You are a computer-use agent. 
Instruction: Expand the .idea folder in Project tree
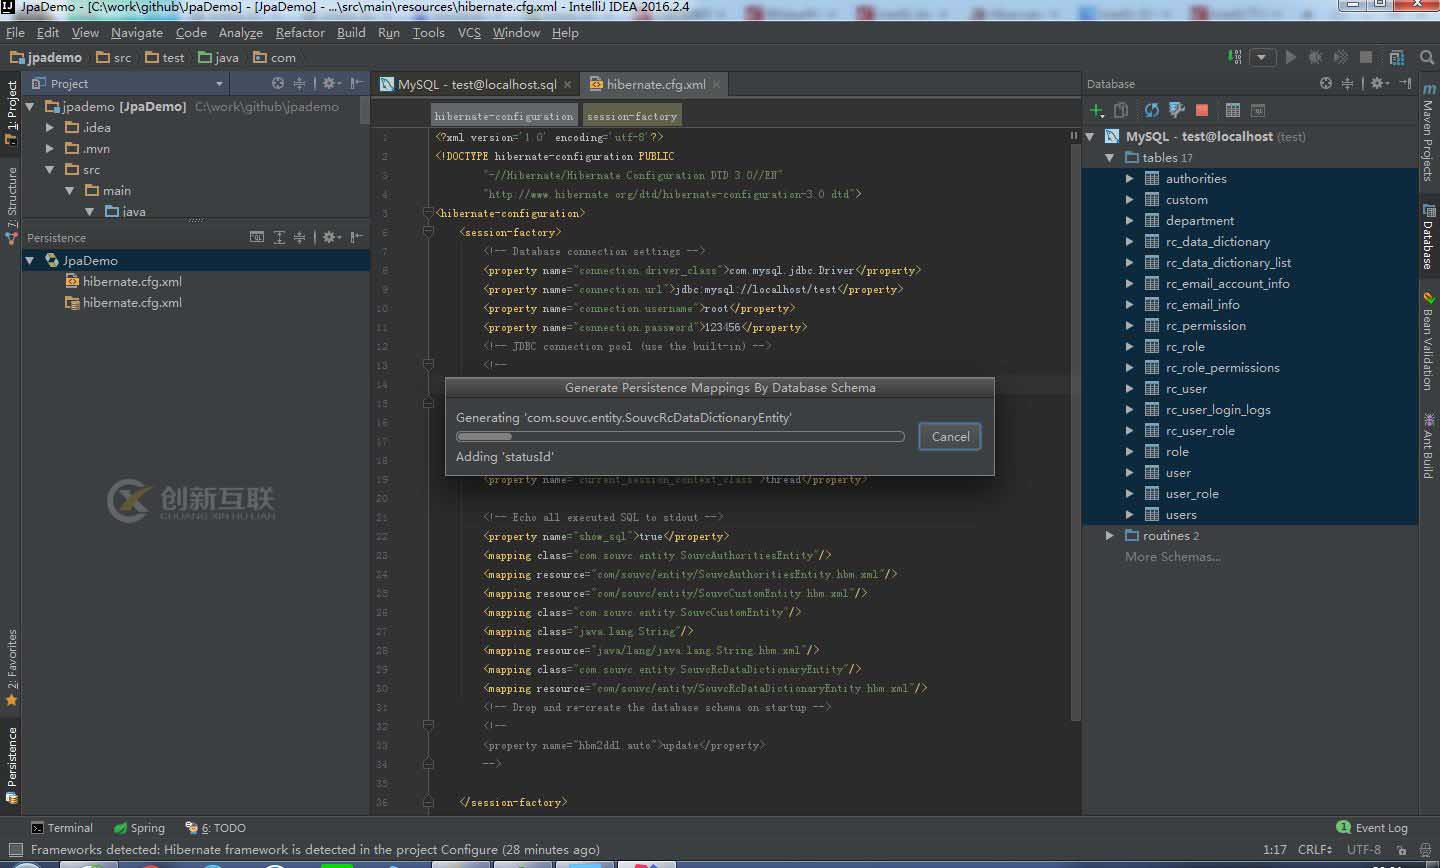(x=50, y=127)
